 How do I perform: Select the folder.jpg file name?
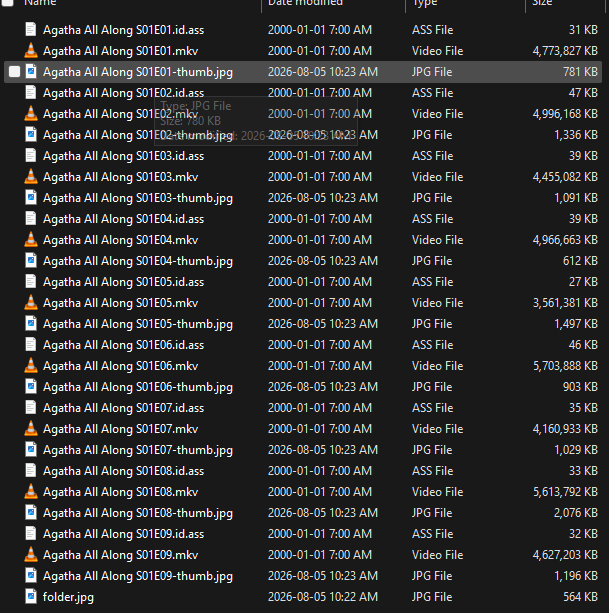68,597
